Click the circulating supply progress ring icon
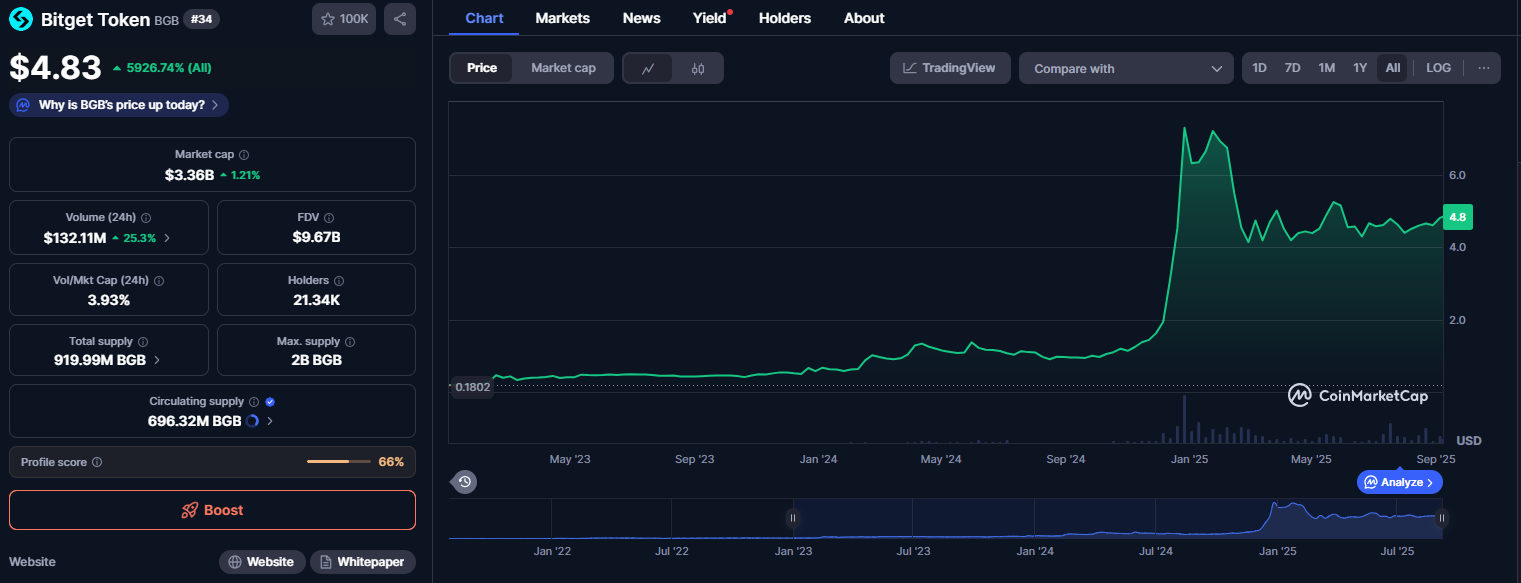 pos(252,421)
